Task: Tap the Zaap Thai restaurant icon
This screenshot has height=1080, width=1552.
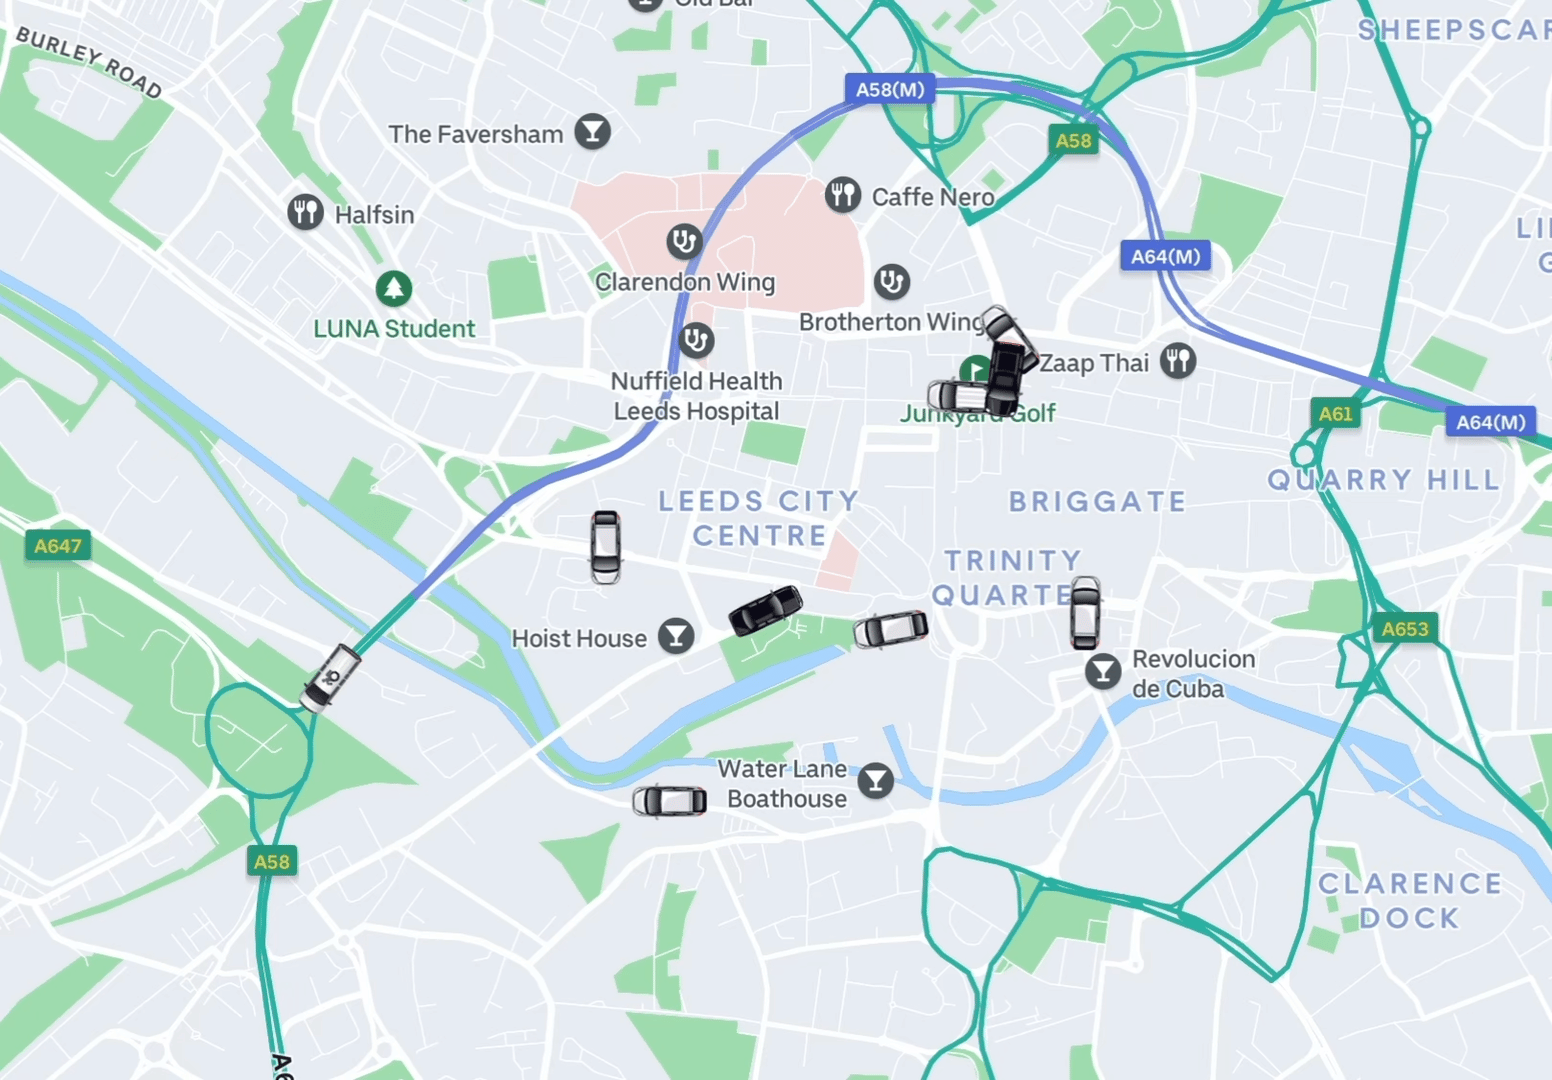Action: (1178, 360)
